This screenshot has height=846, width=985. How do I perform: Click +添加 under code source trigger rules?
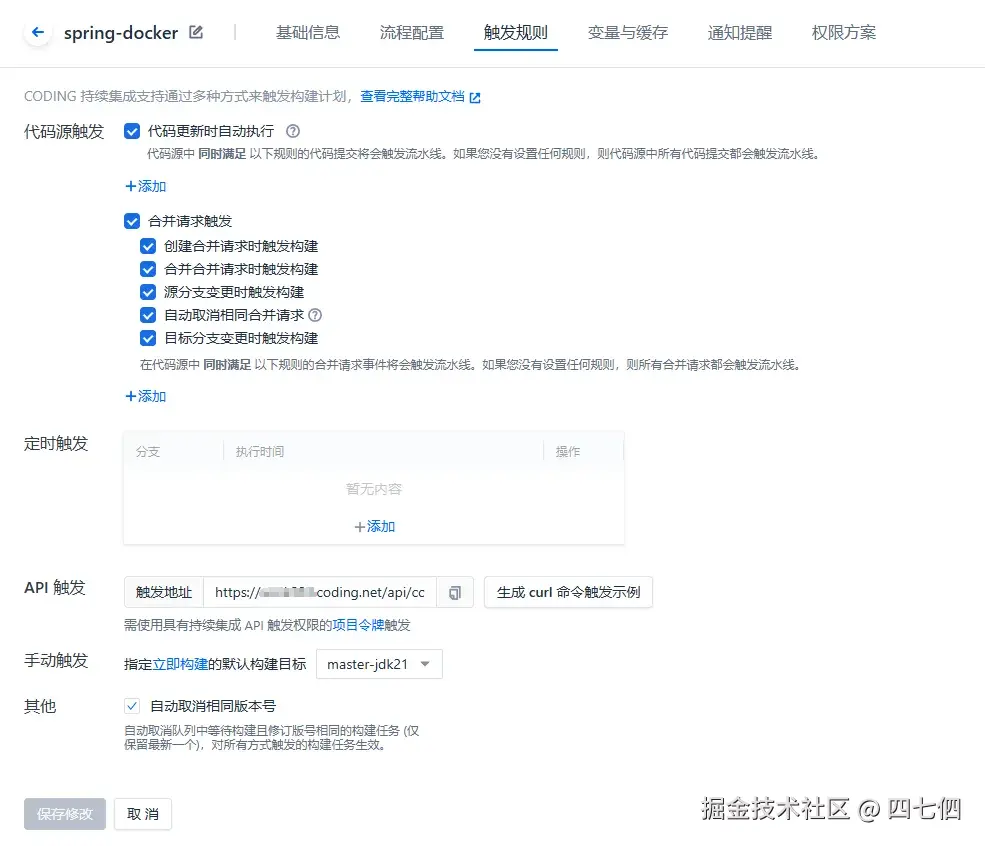(x=146, y=186)
